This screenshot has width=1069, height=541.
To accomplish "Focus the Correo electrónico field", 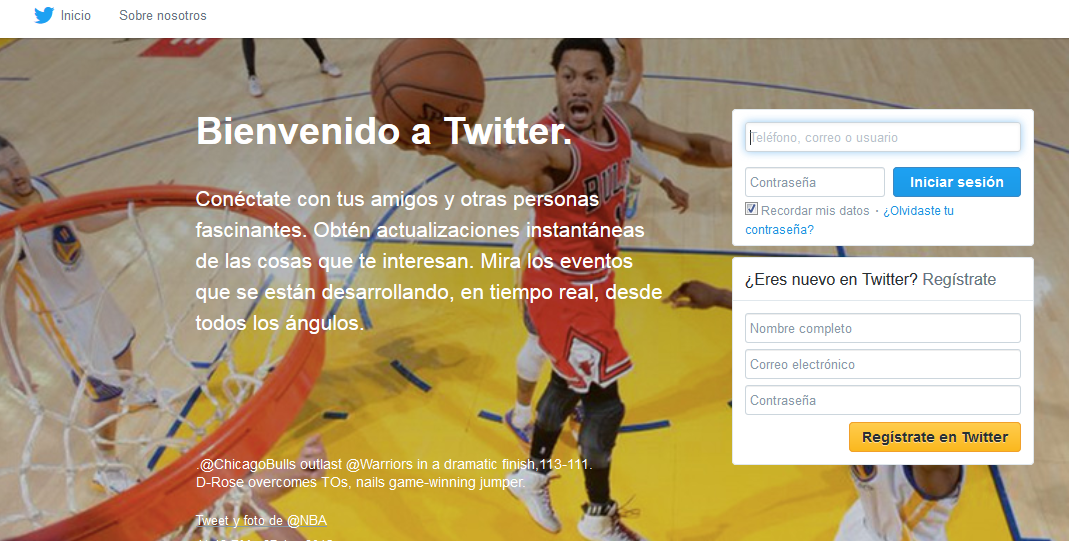I will (882, 364).
